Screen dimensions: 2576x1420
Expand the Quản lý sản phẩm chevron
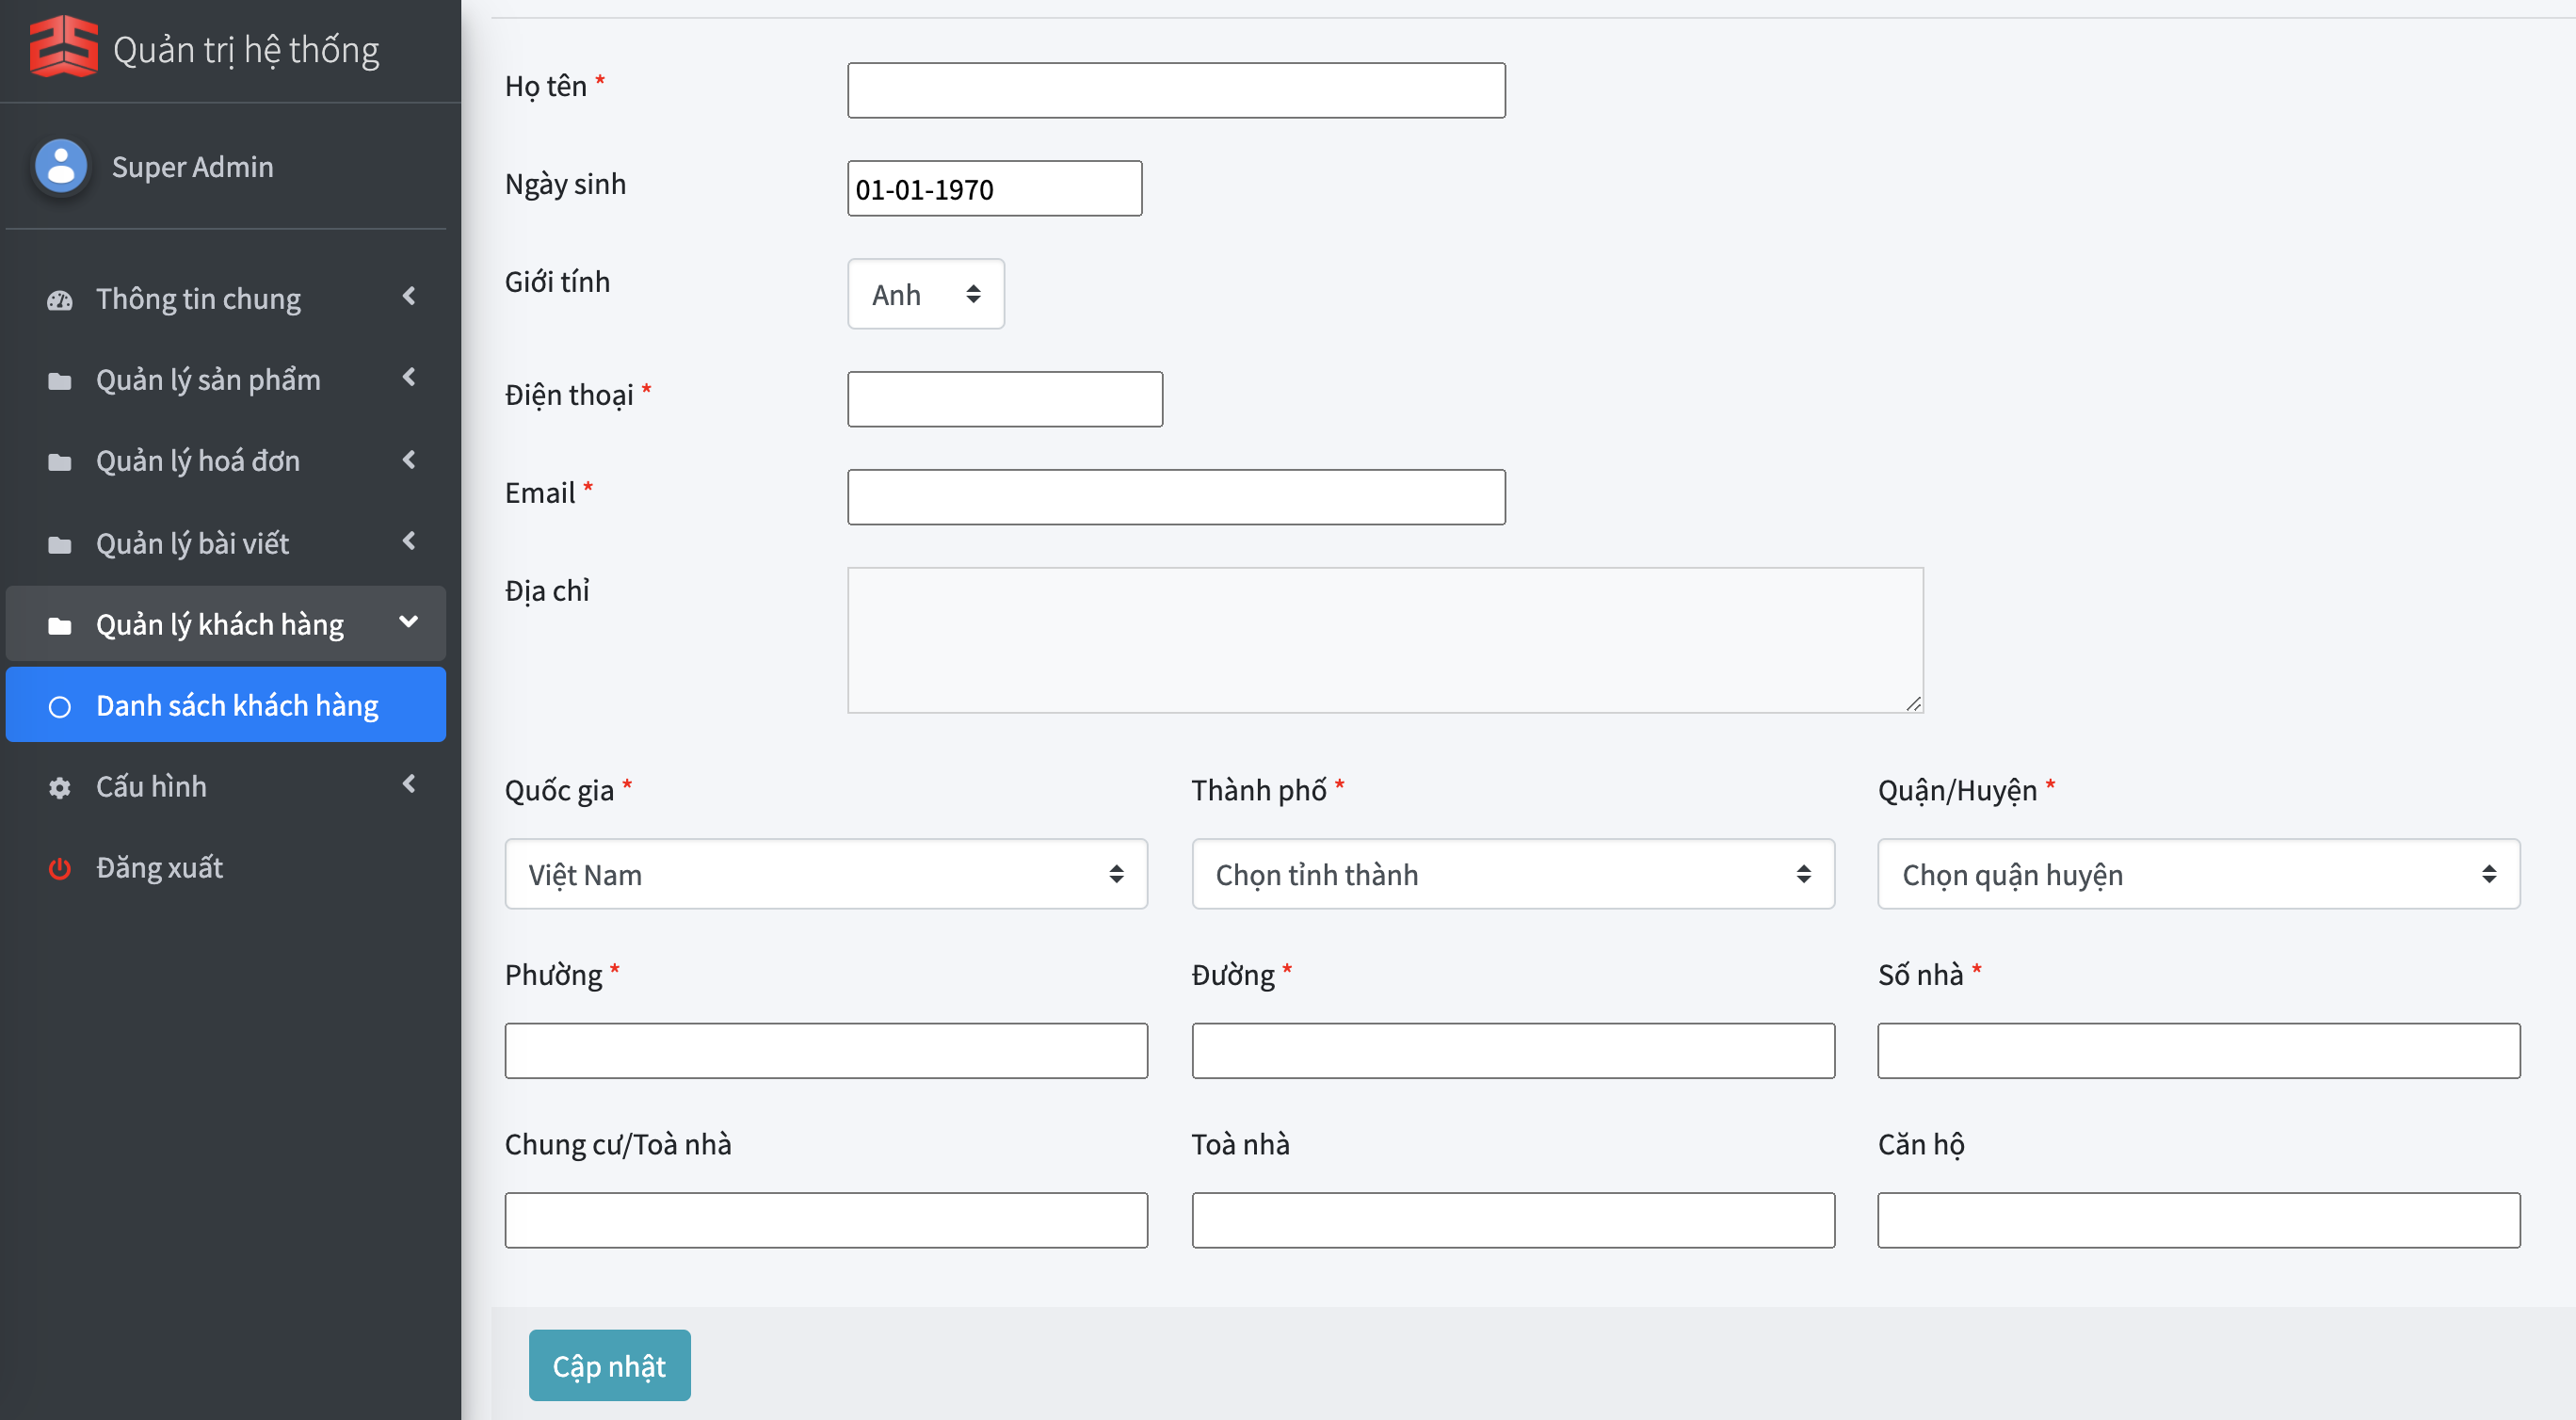[409, 378]
